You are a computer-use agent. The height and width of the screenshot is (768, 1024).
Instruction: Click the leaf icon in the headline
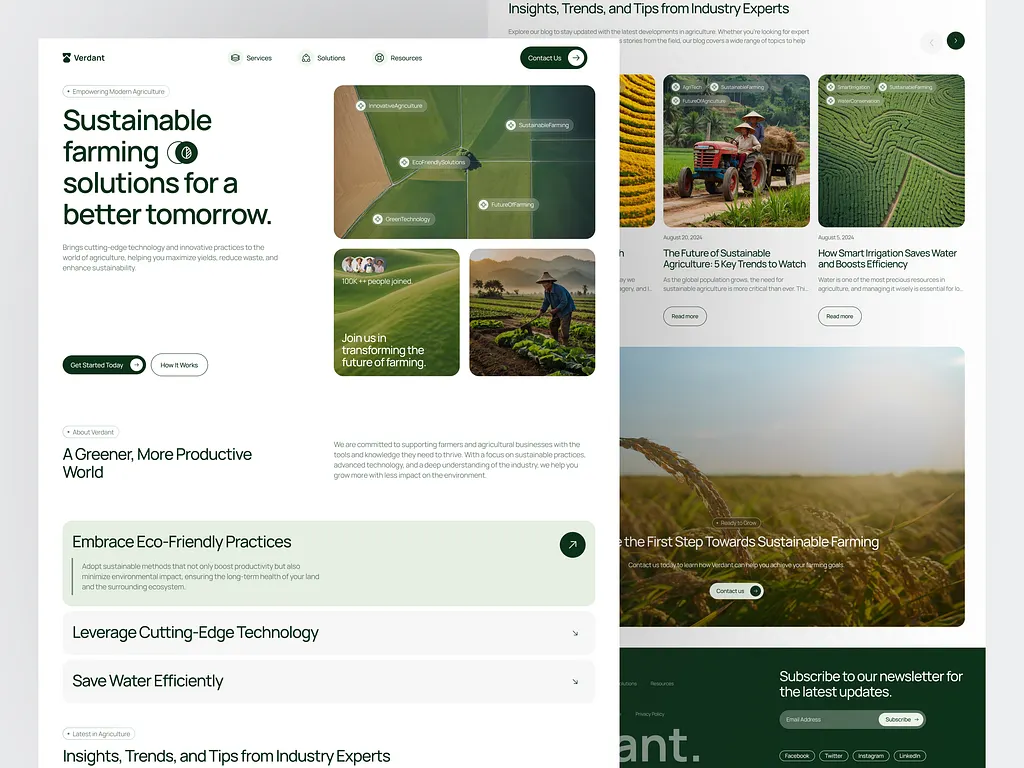pos(182,153)
